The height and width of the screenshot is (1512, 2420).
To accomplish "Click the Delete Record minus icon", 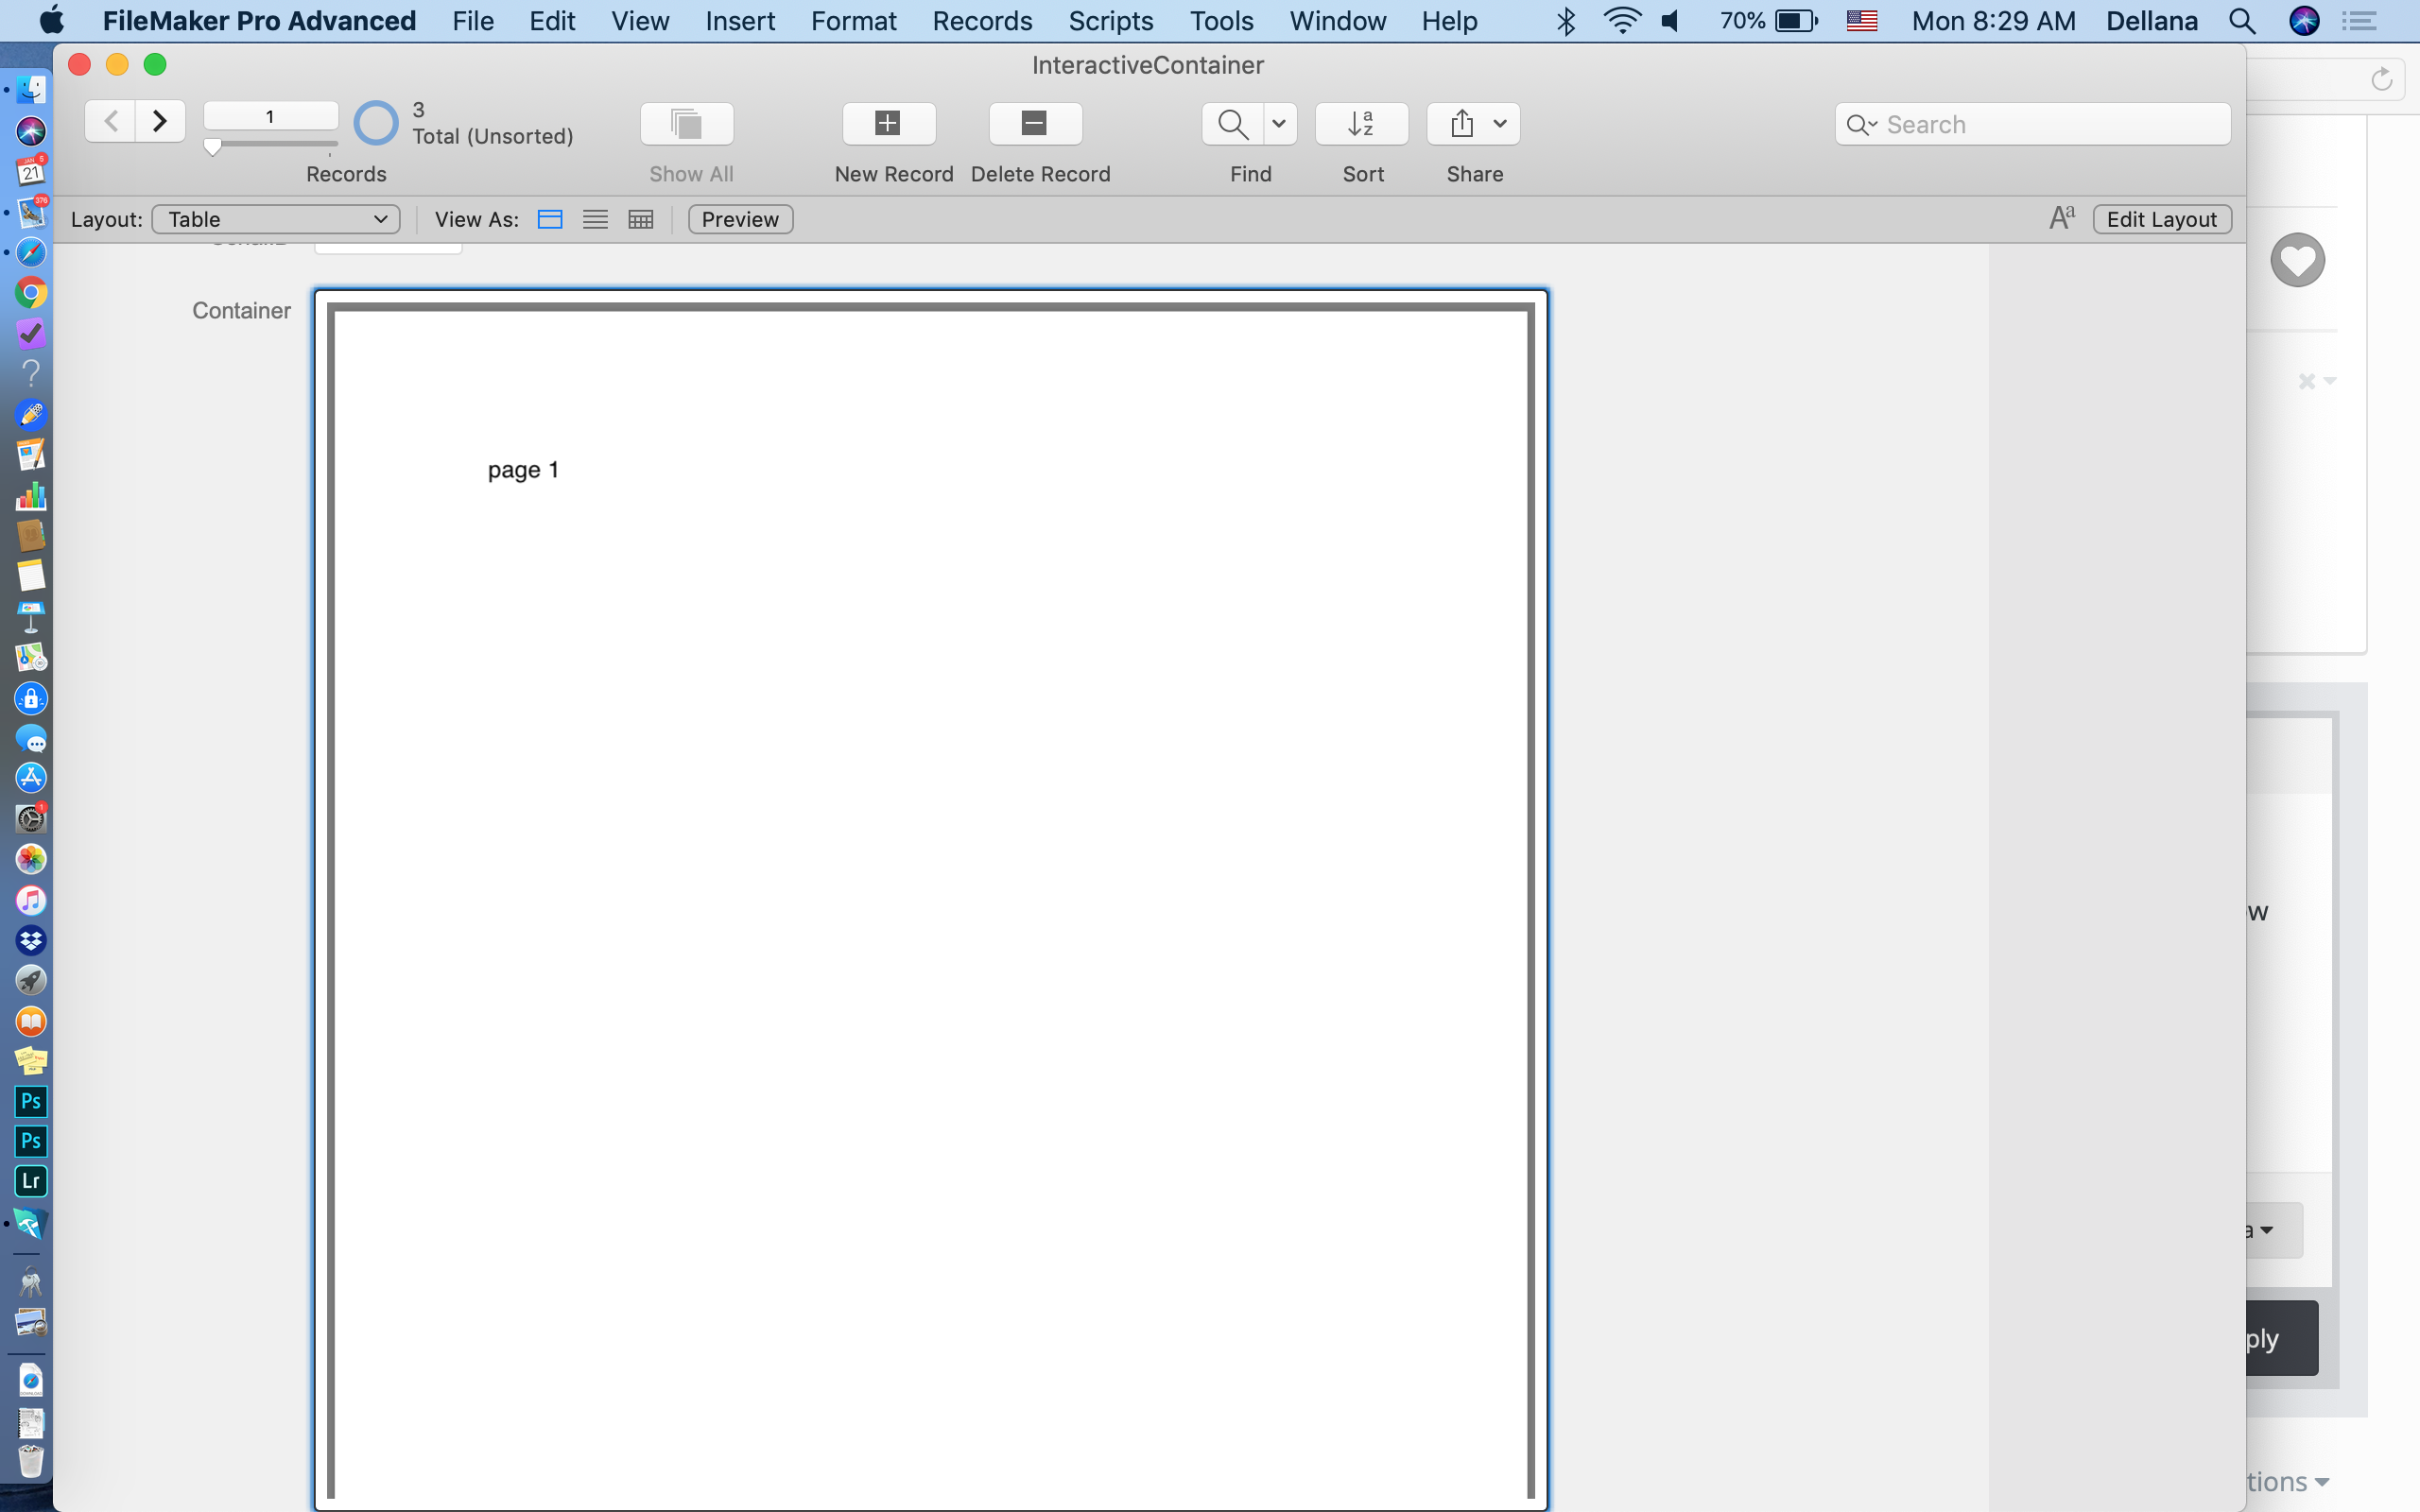I will tap(1035, 124).
